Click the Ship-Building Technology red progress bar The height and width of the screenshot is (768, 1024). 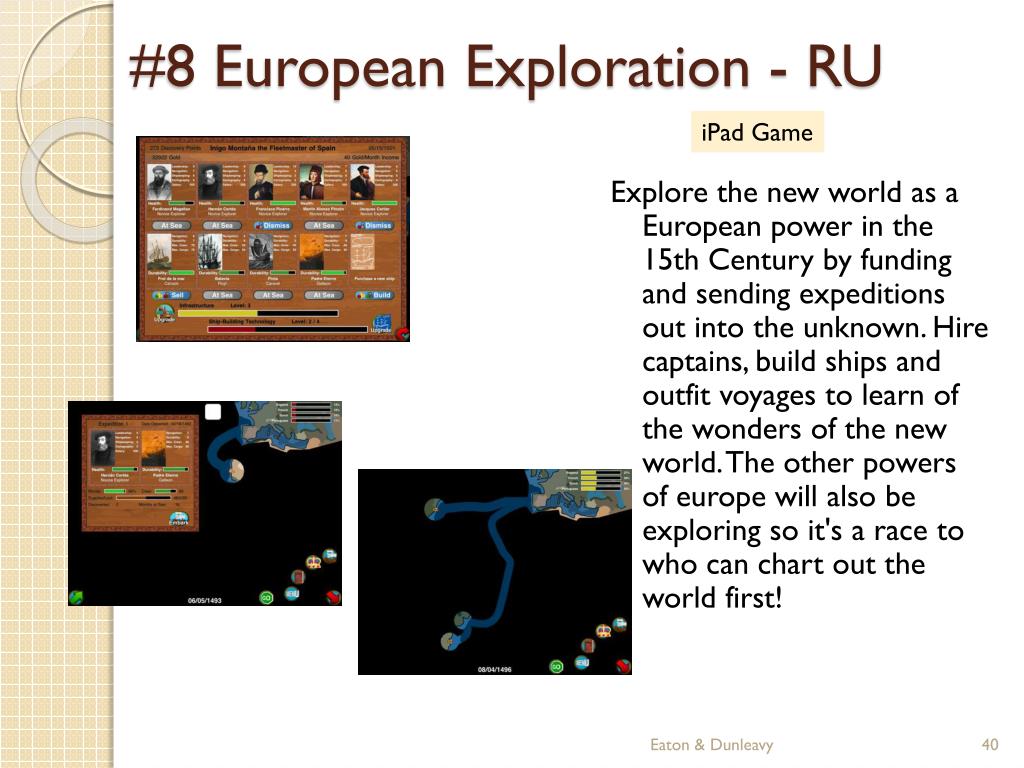point(287,330)
